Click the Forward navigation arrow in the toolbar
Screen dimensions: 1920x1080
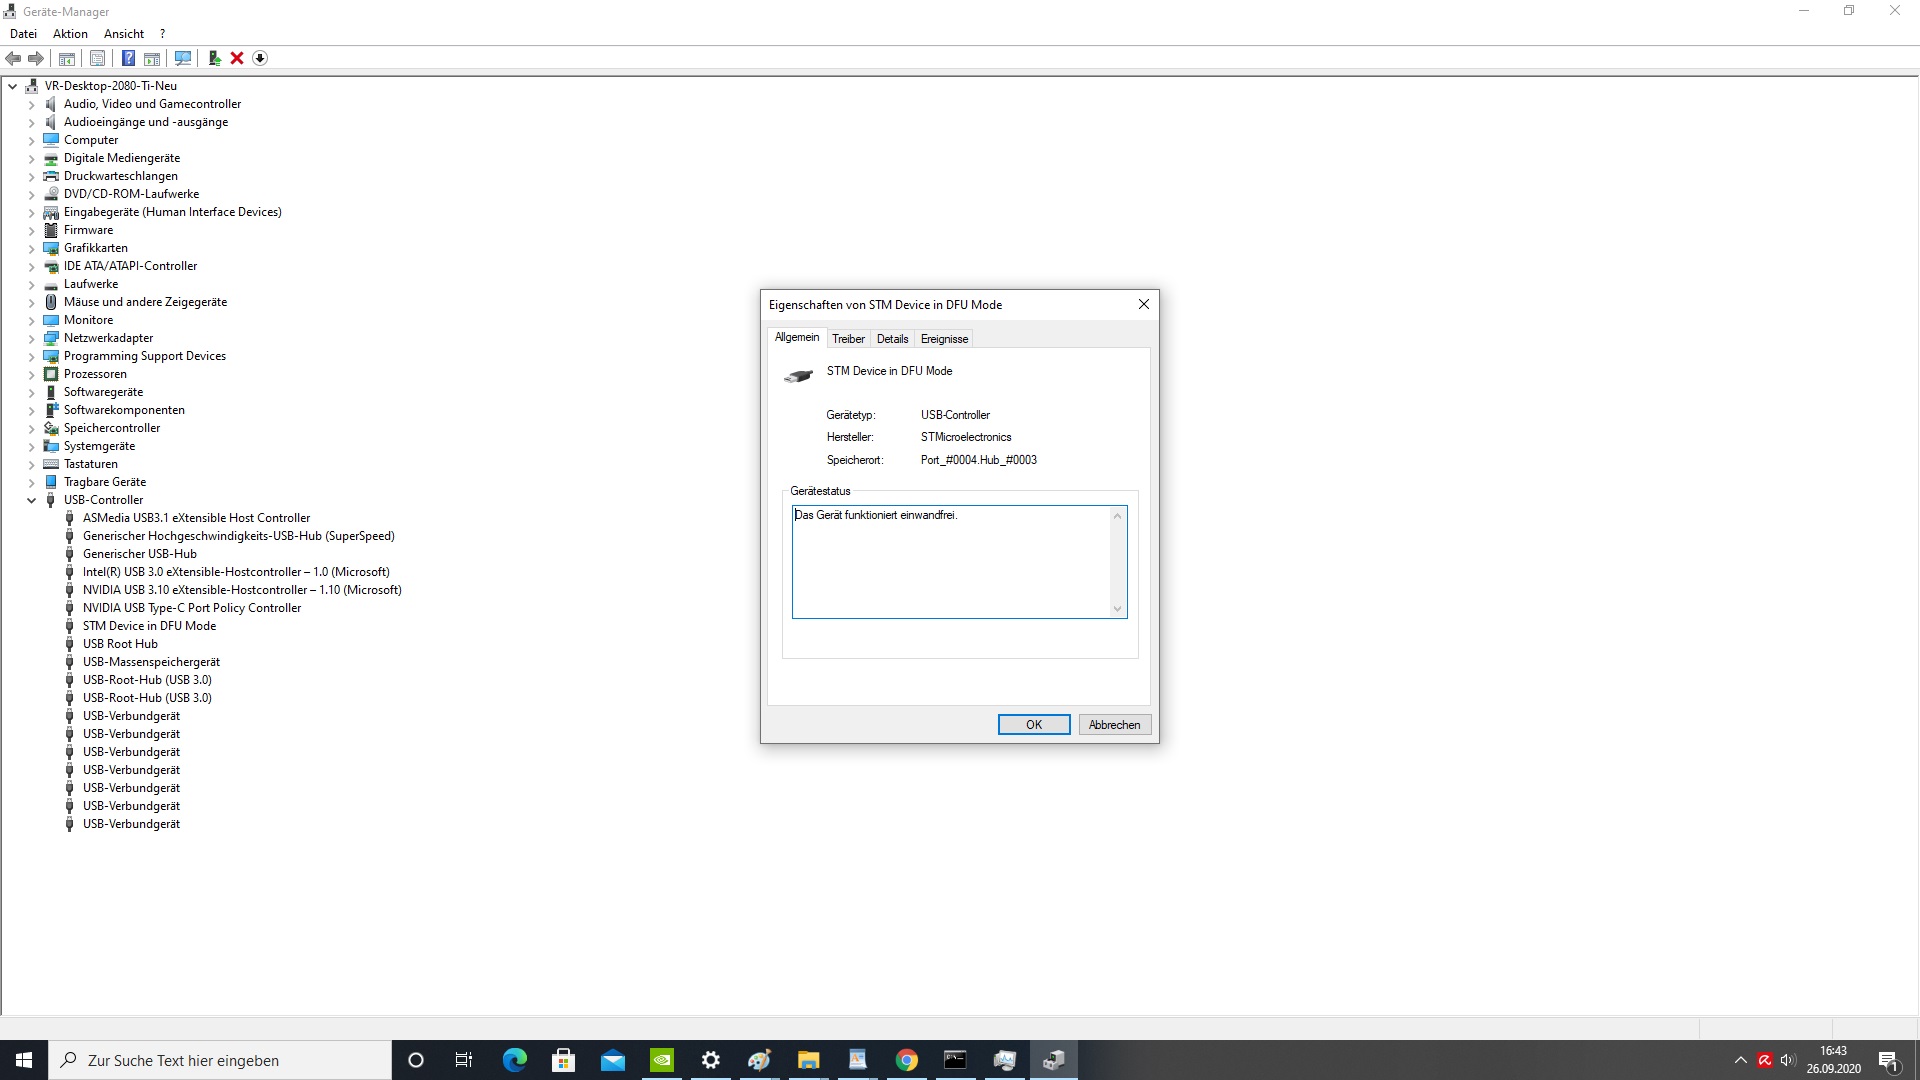(x=37, y=58)
